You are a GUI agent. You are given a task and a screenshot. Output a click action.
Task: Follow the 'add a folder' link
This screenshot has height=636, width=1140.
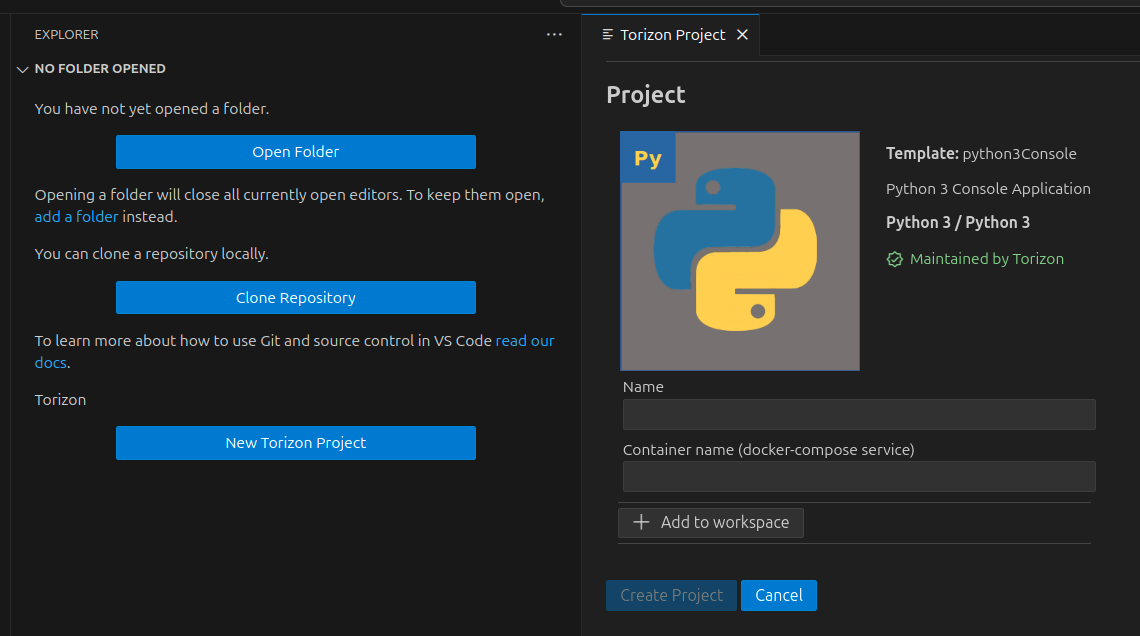(x=76, y=216)
